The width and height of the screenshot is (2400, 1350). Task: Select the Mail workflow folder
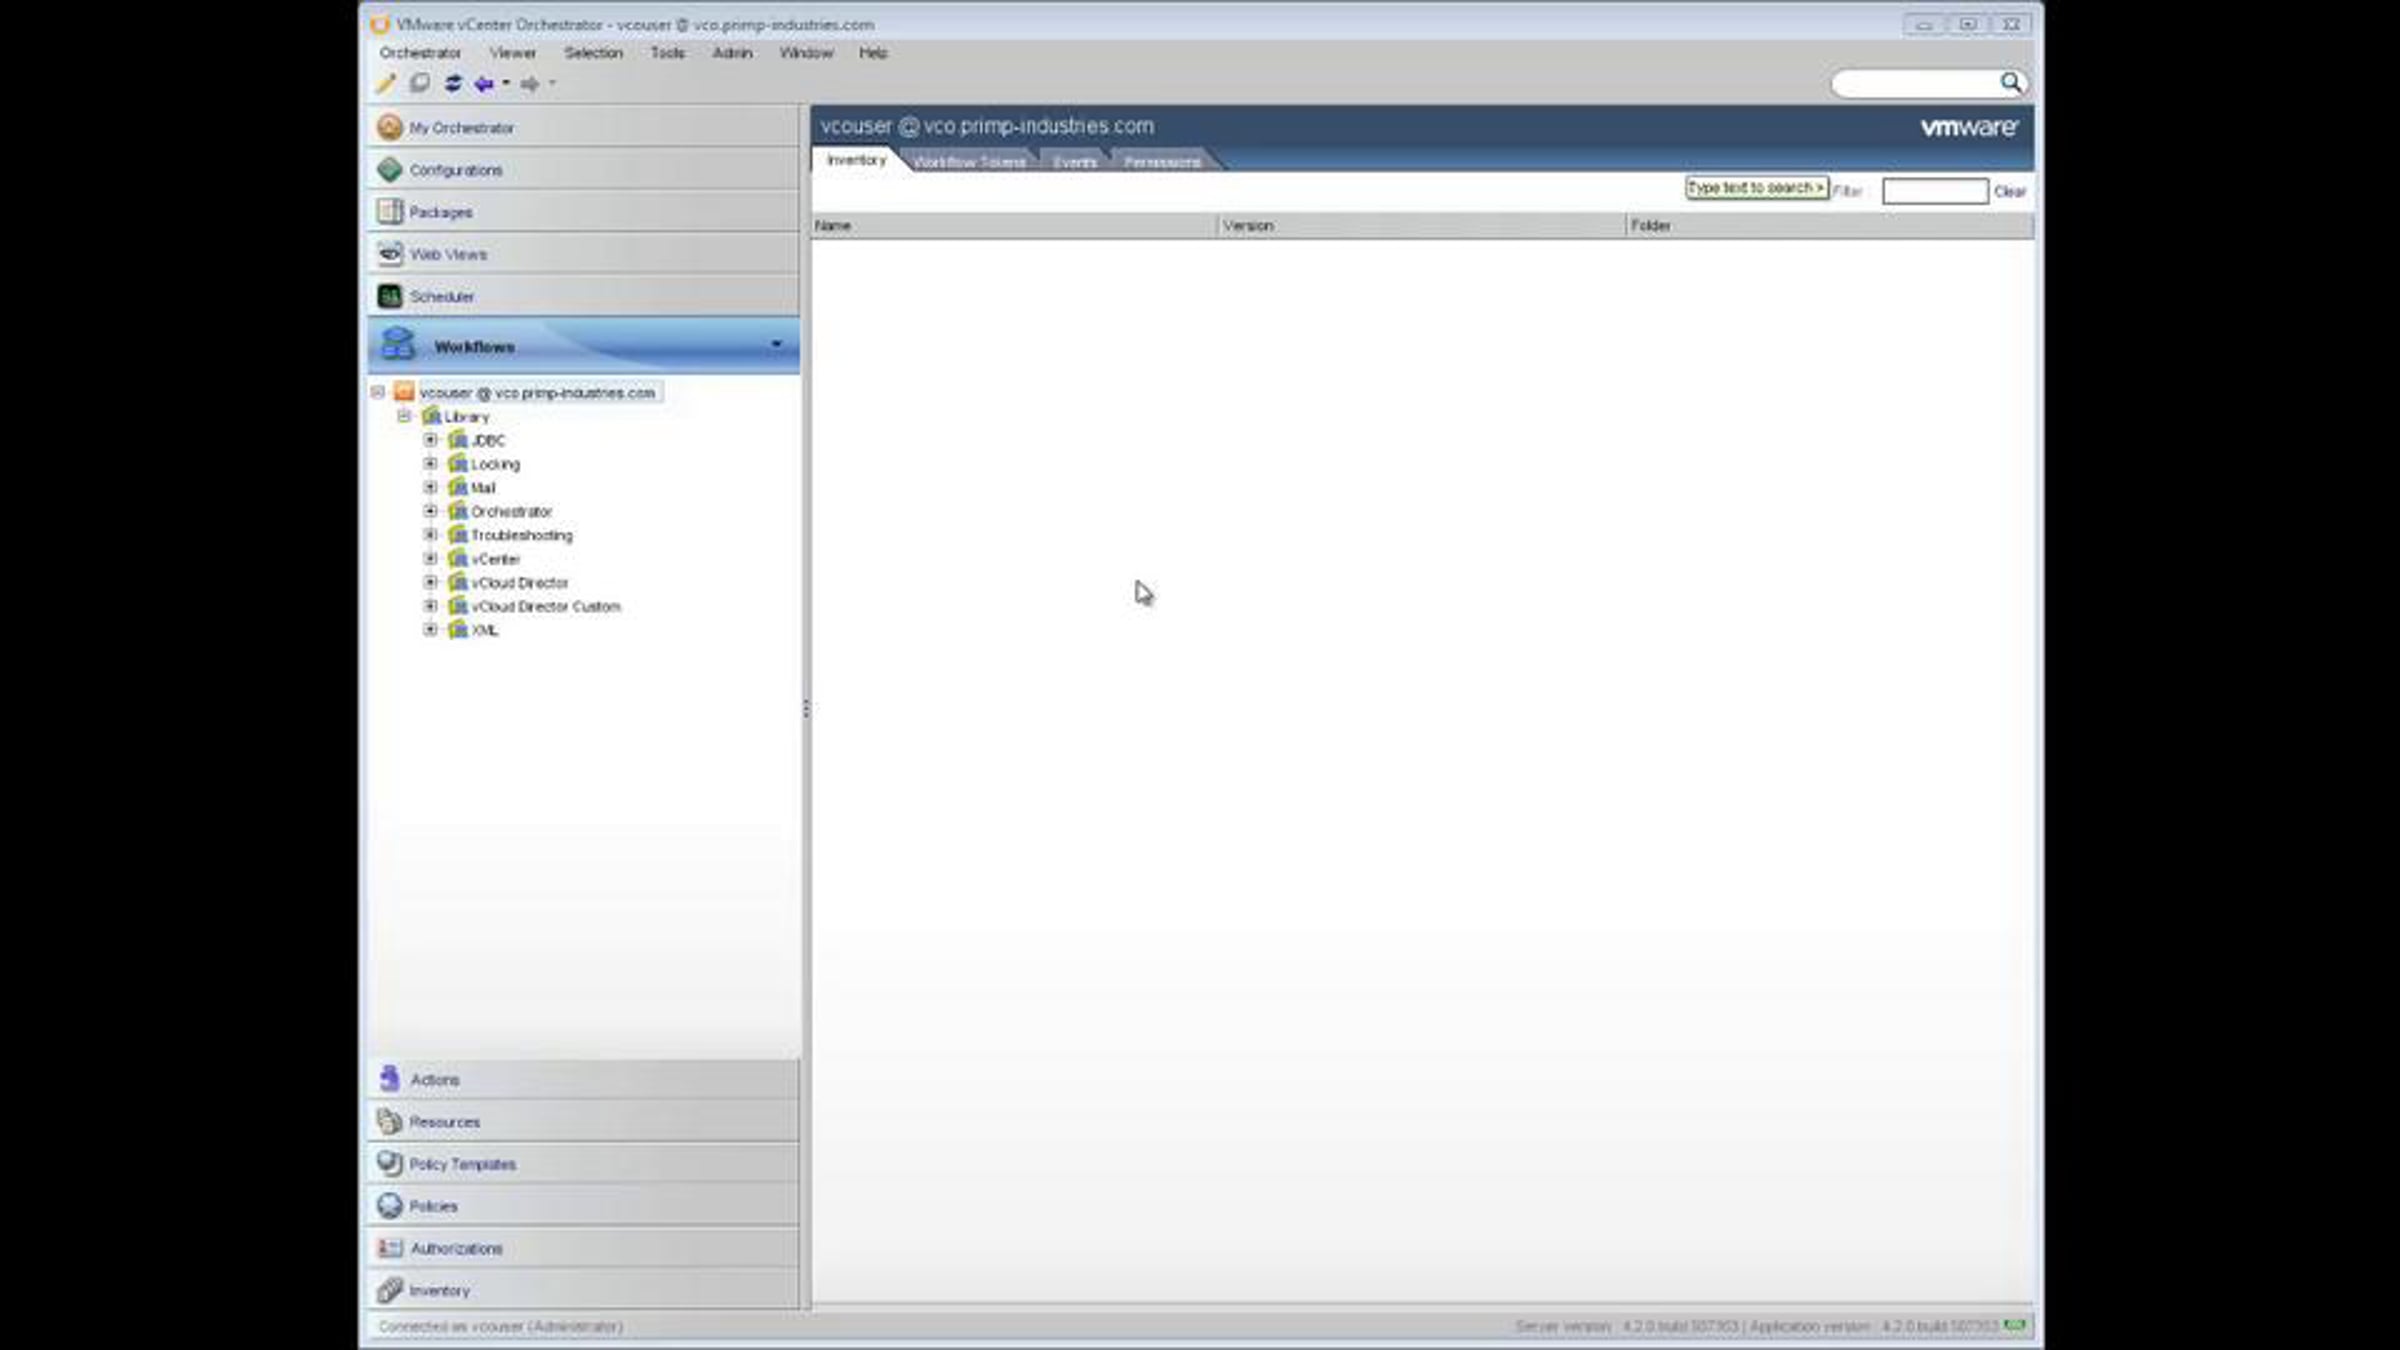[x=483, y=488]
